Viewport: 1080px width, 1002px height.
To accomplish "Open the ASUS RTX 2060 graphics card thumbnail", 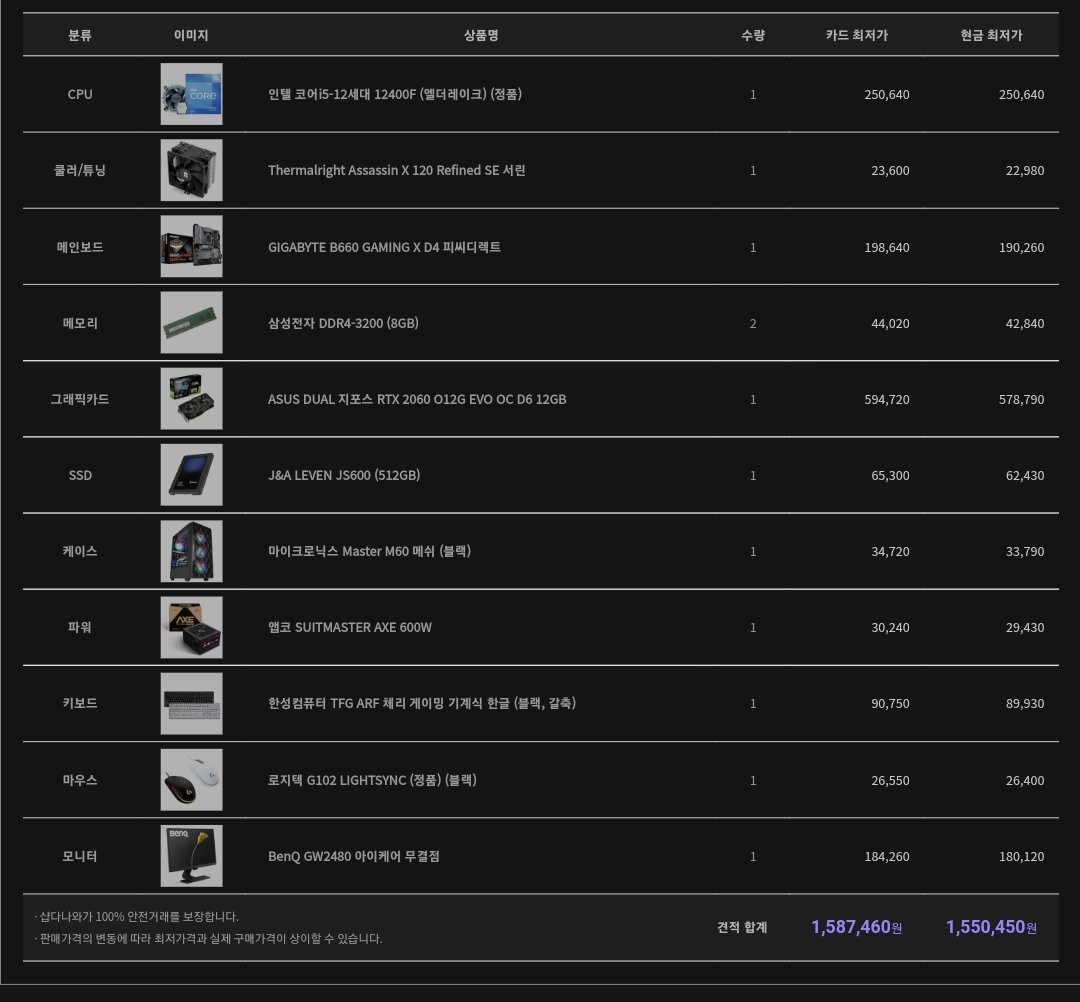I will point(191,399).
